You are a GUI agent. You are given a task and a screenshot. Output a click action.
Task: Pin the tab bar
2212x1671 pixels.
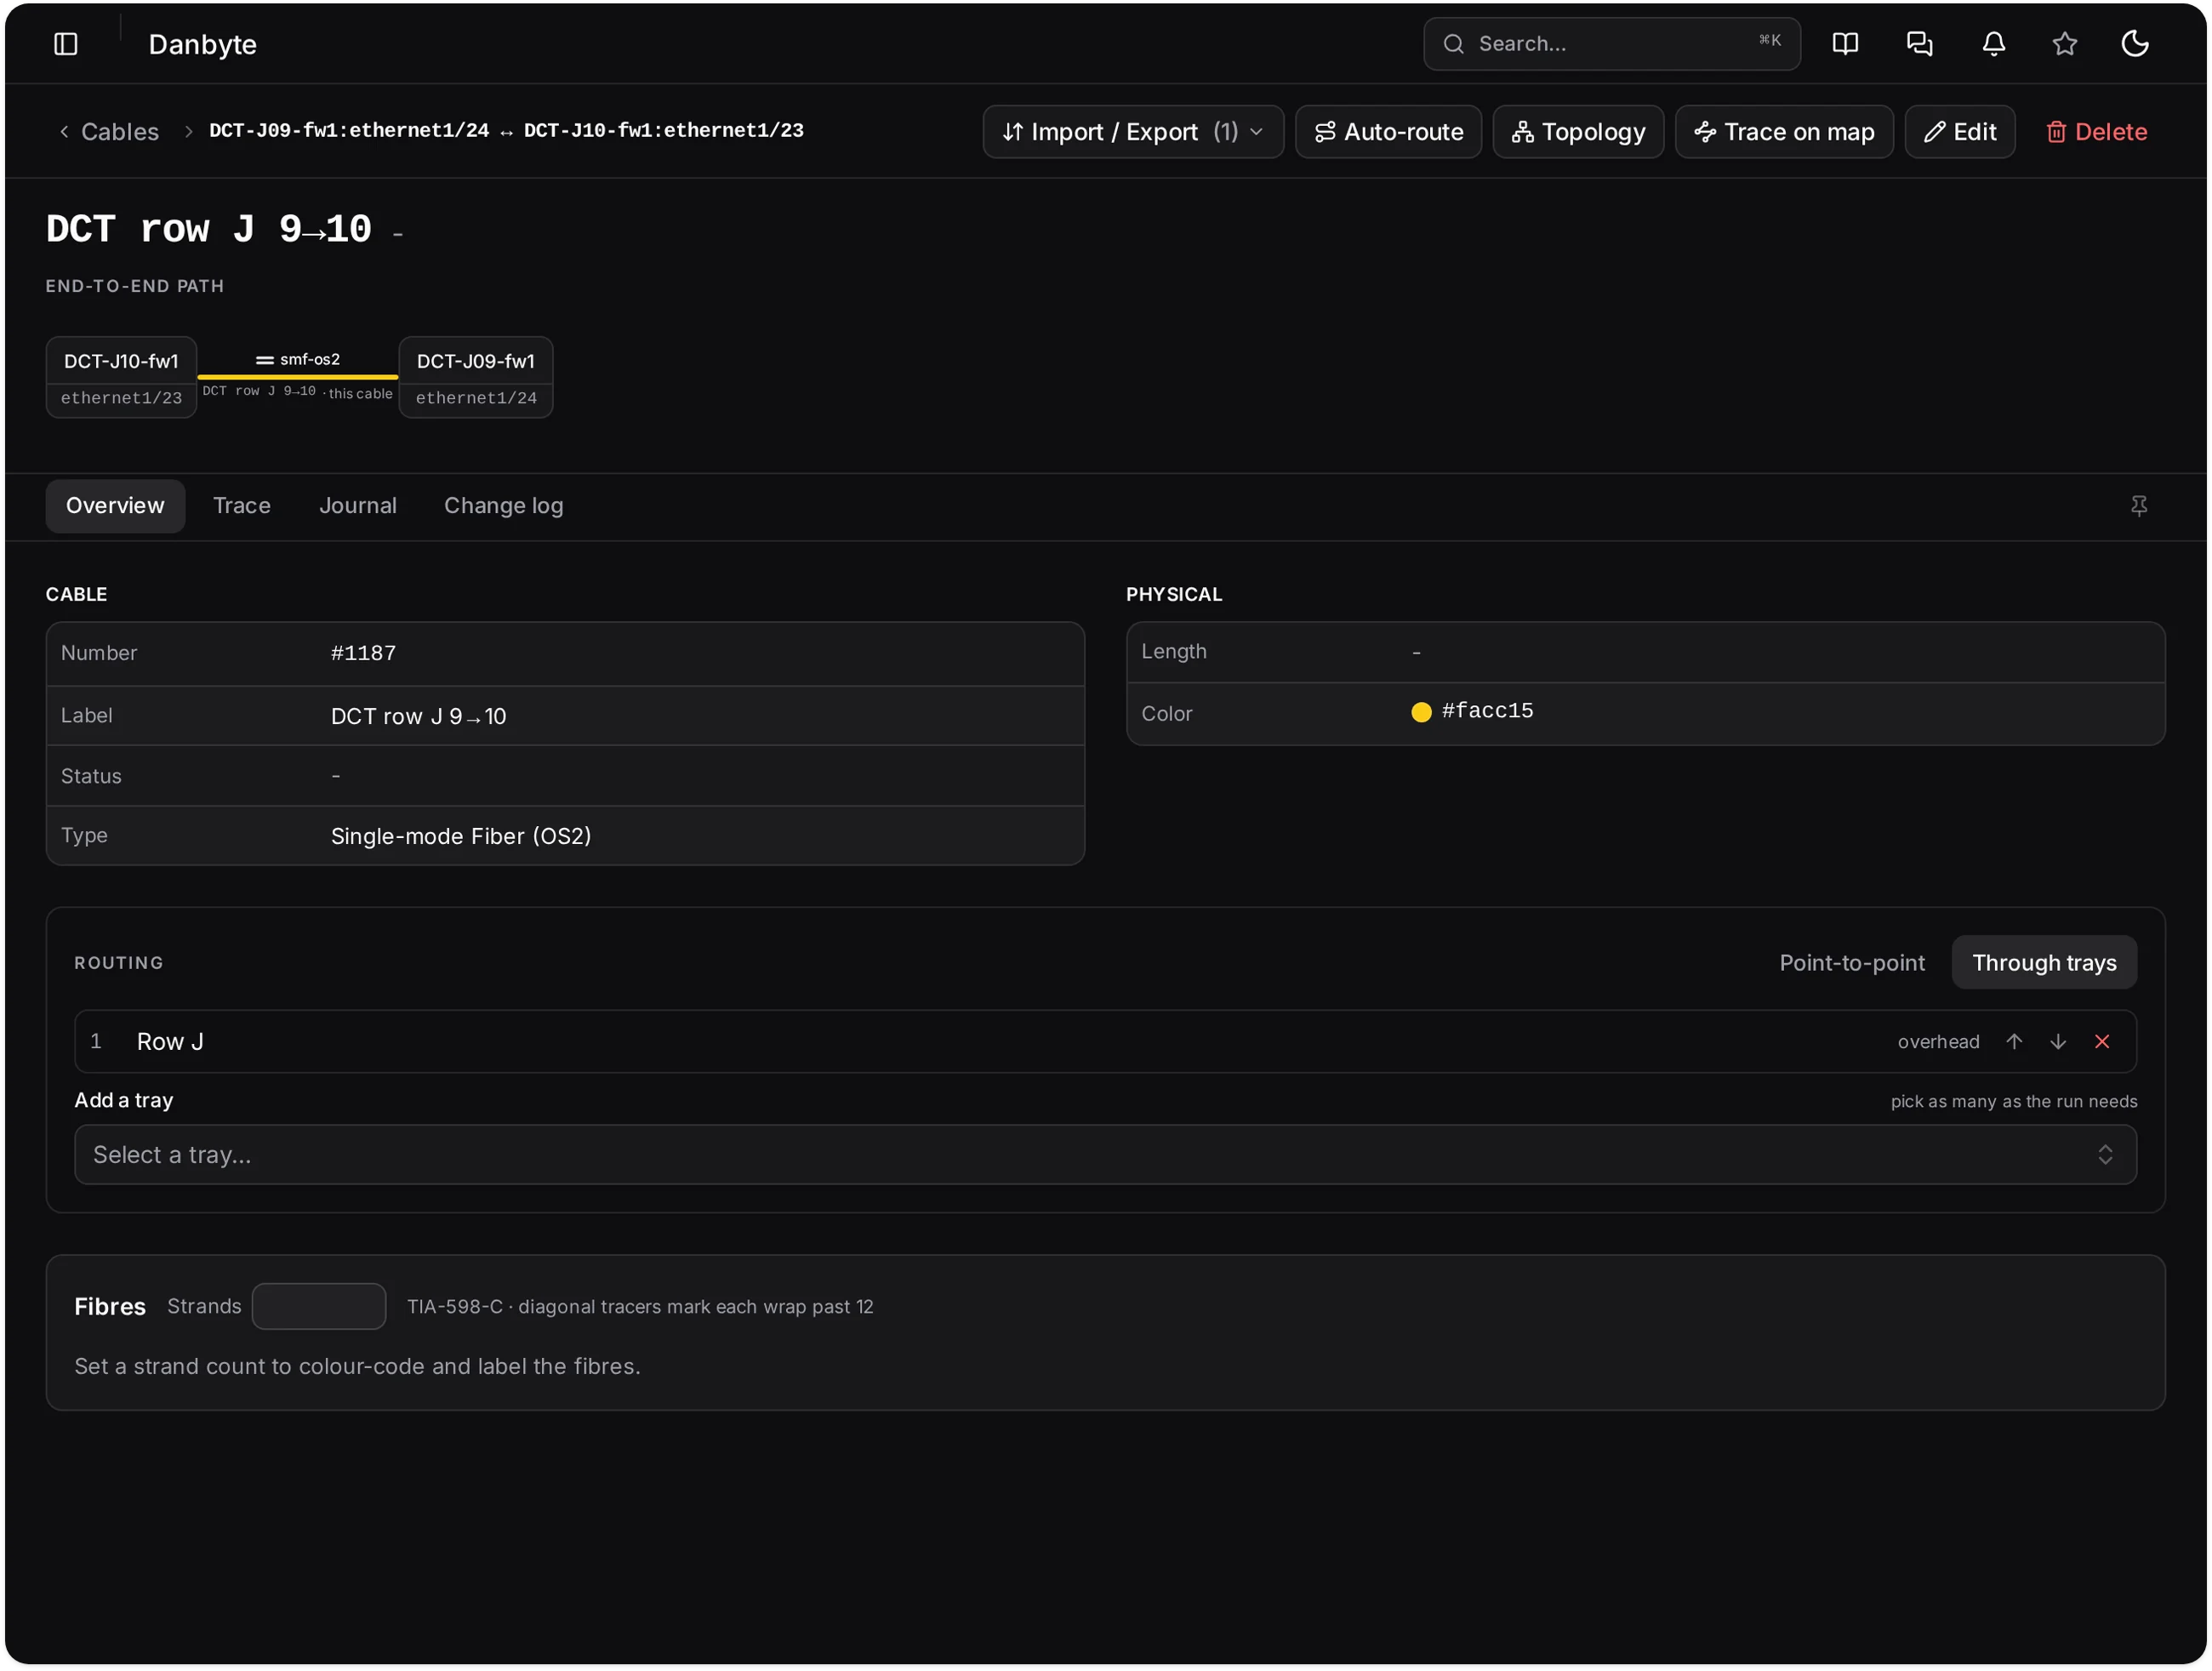click(2138, 506)
